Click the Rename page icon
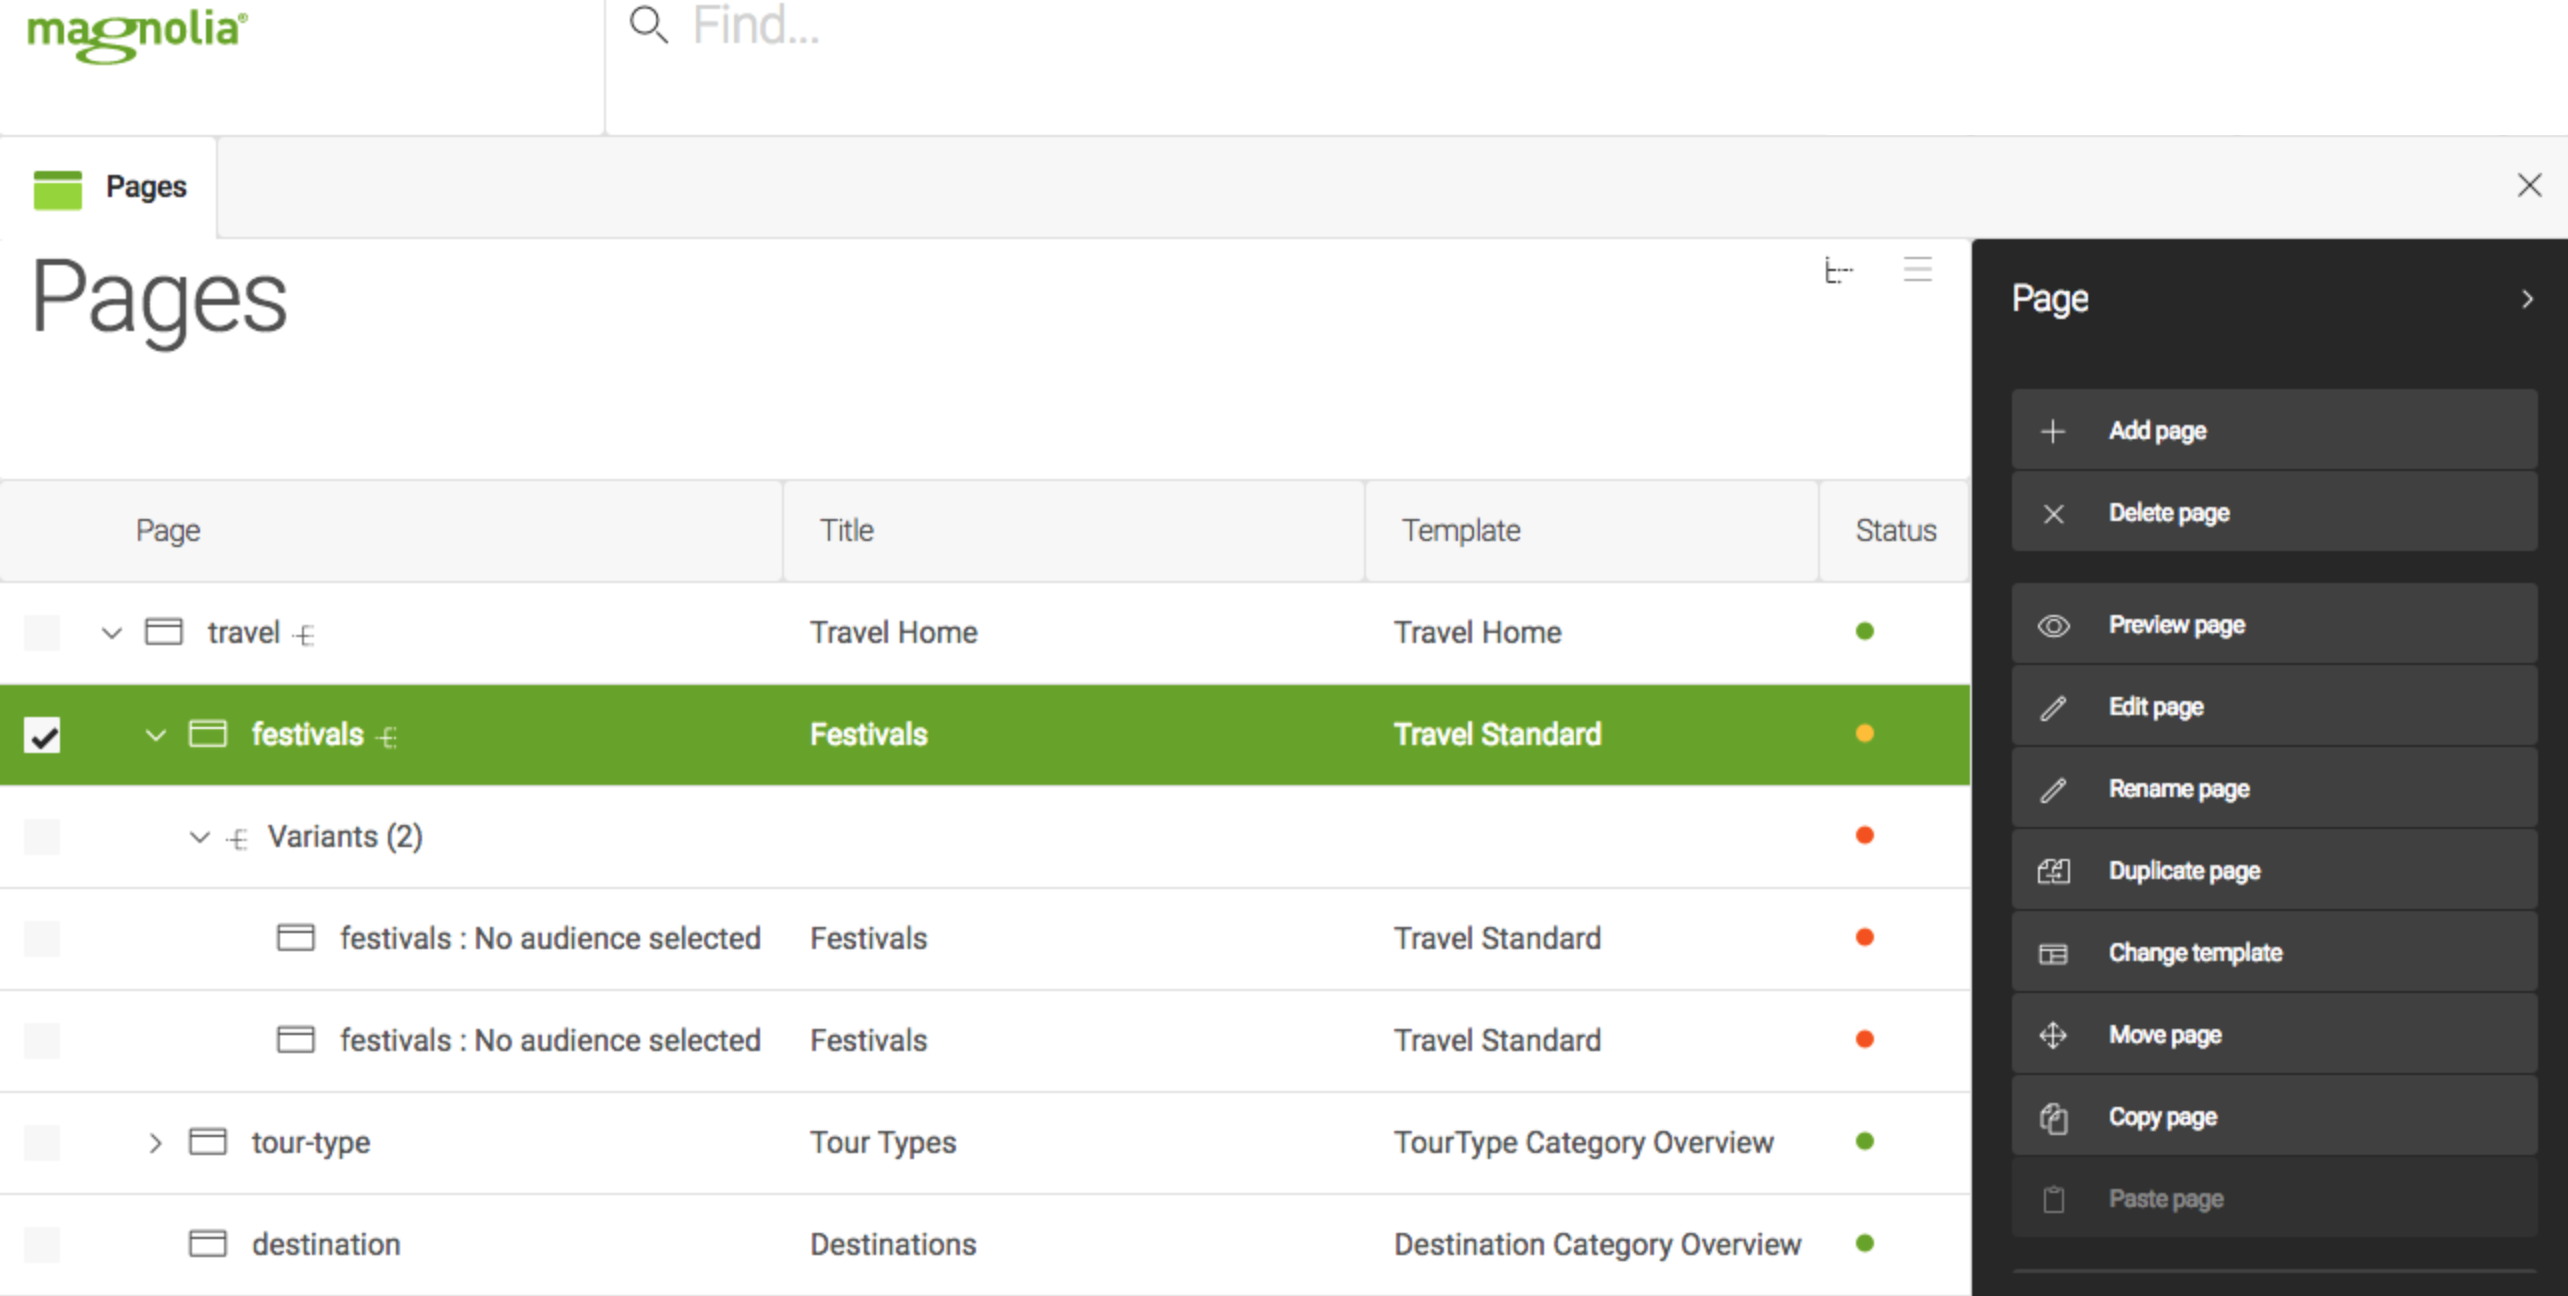 coord(2056,789)
